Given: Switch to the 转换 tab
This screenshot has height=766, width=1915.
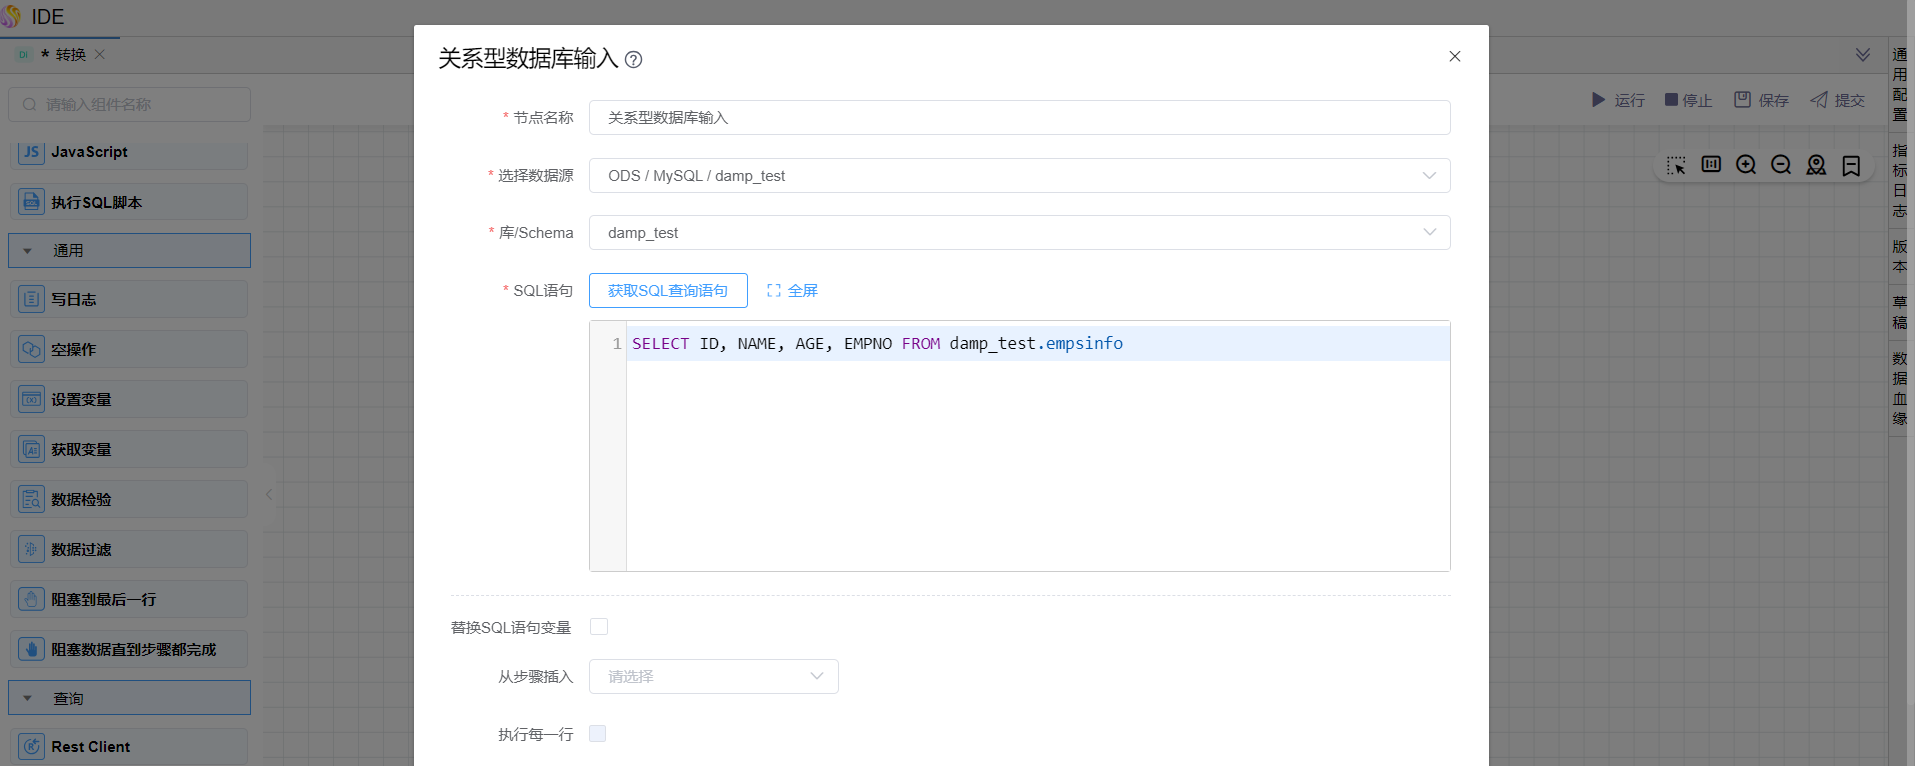Looking at the screenshot, I should [70, 55].
